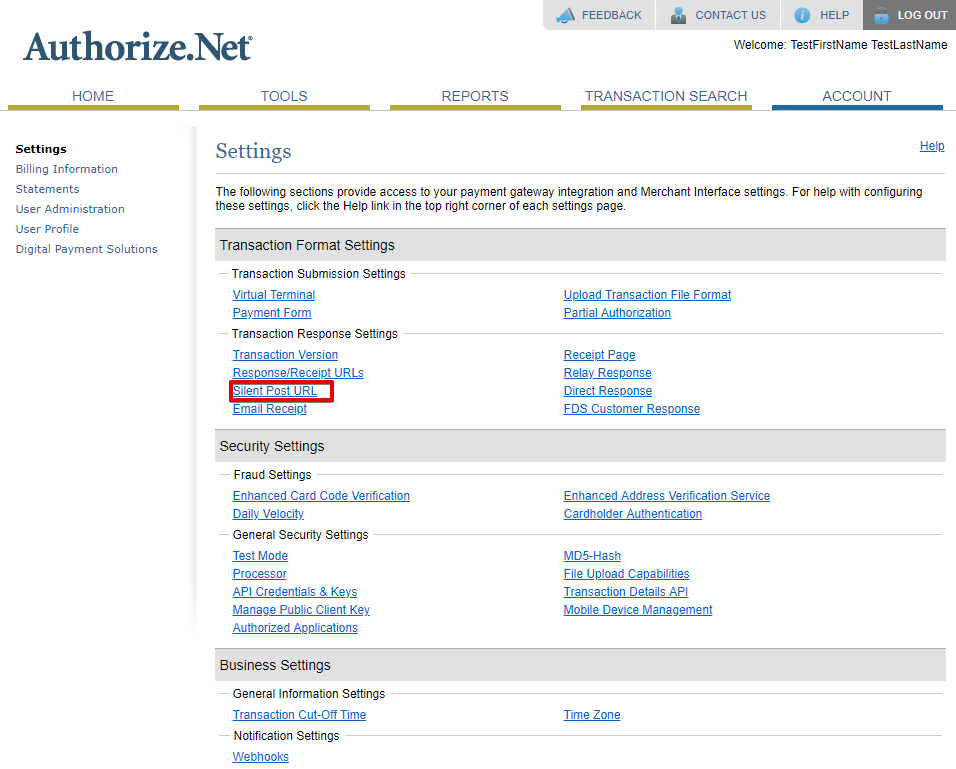This screenshot has width=956, height=769.
Task: Open the Authorized Applications link
Action: point(295,628)
